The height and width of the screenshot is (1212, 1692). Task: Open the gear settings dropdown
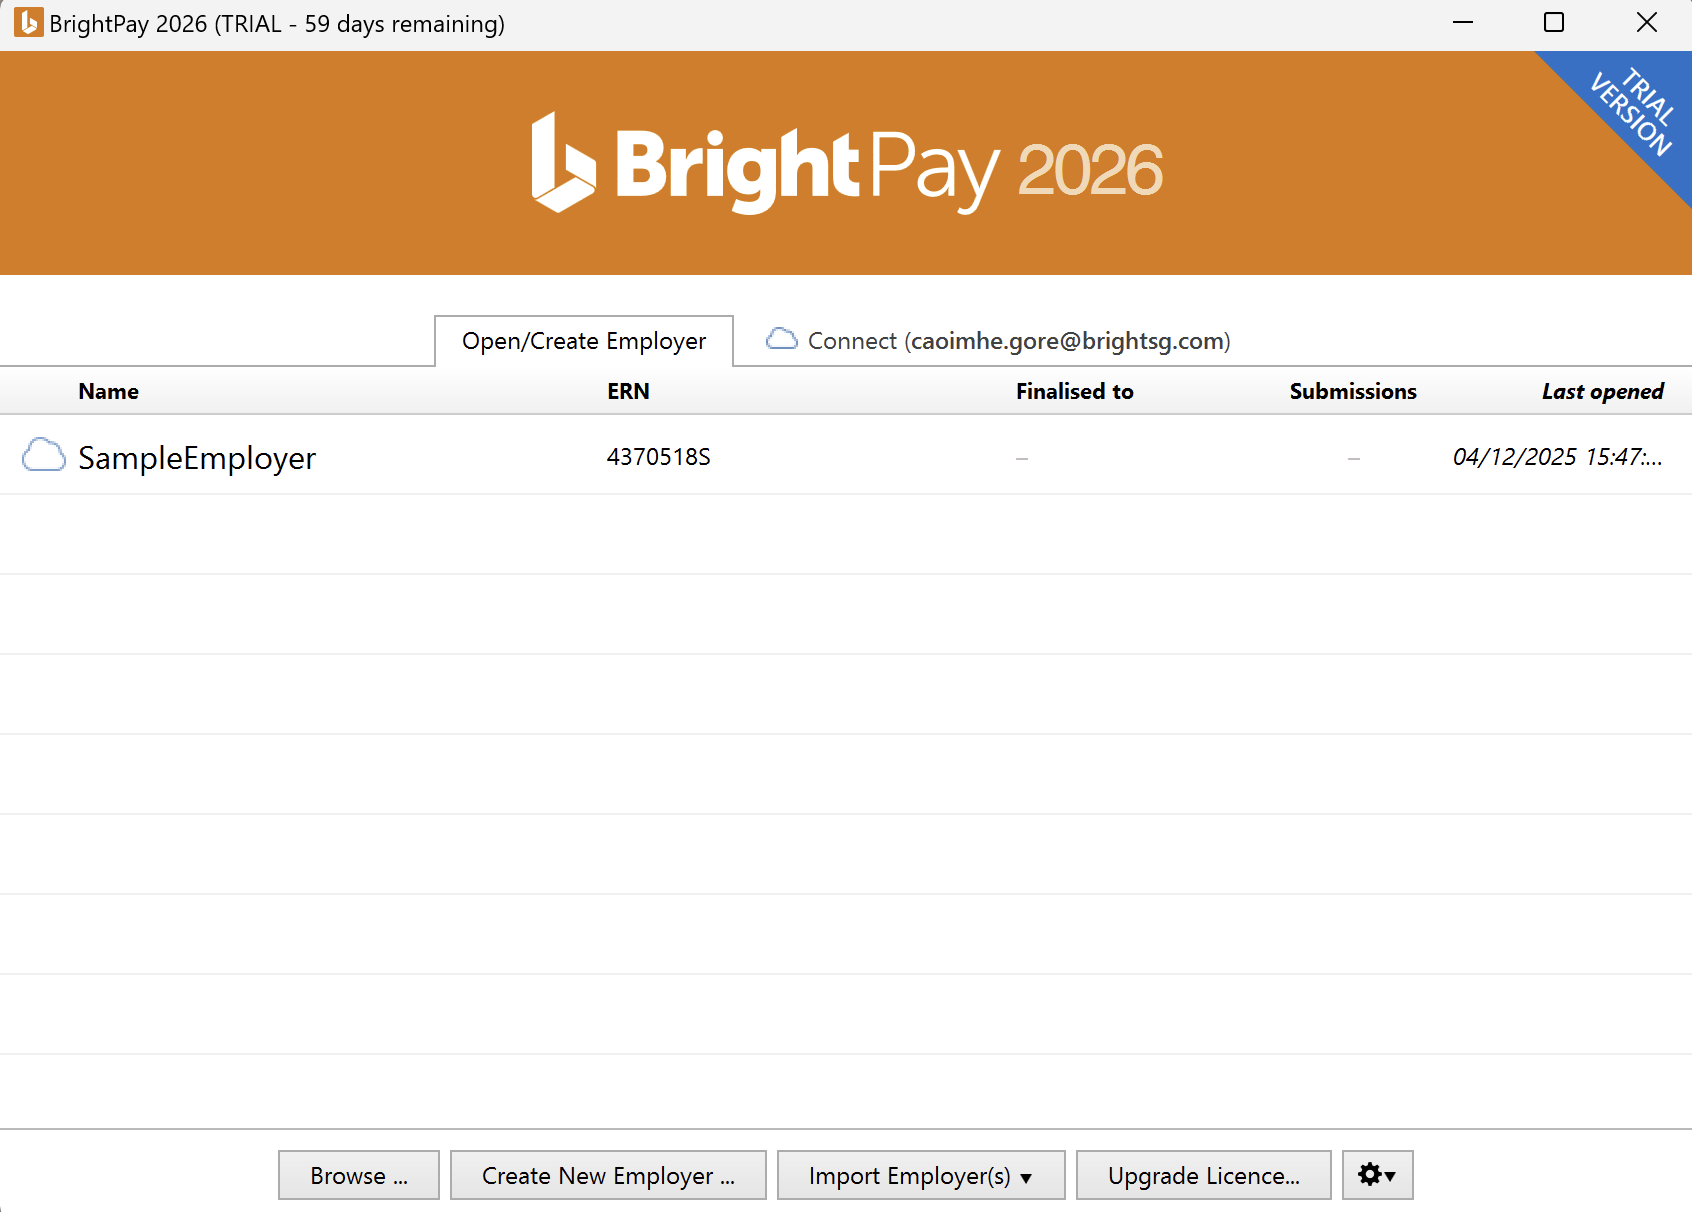pos(1376,1175)
